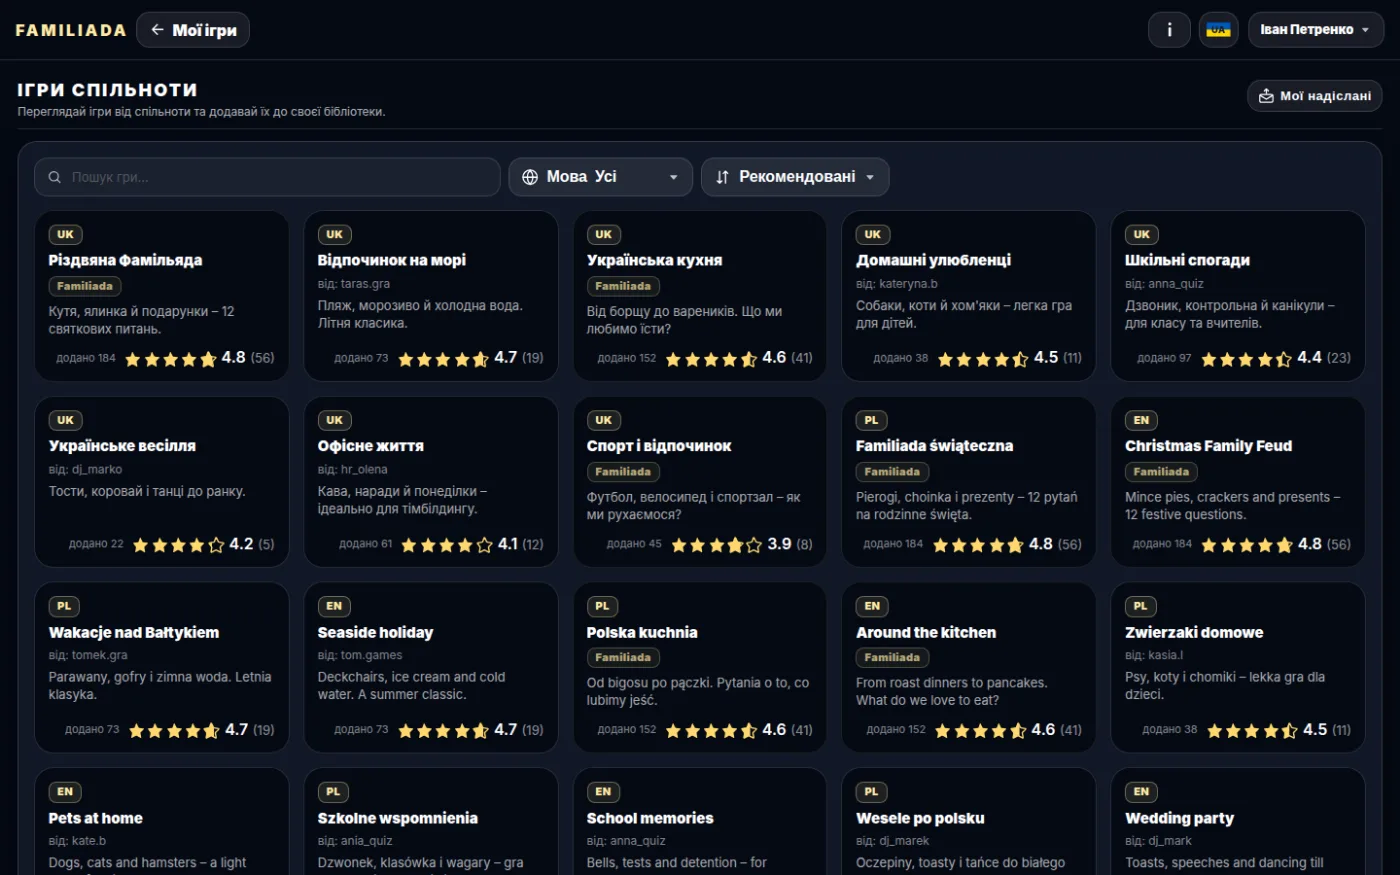Click star rating on Відпочинок на морі
This screenshot has width=1400, height=875.
(443, 358)
